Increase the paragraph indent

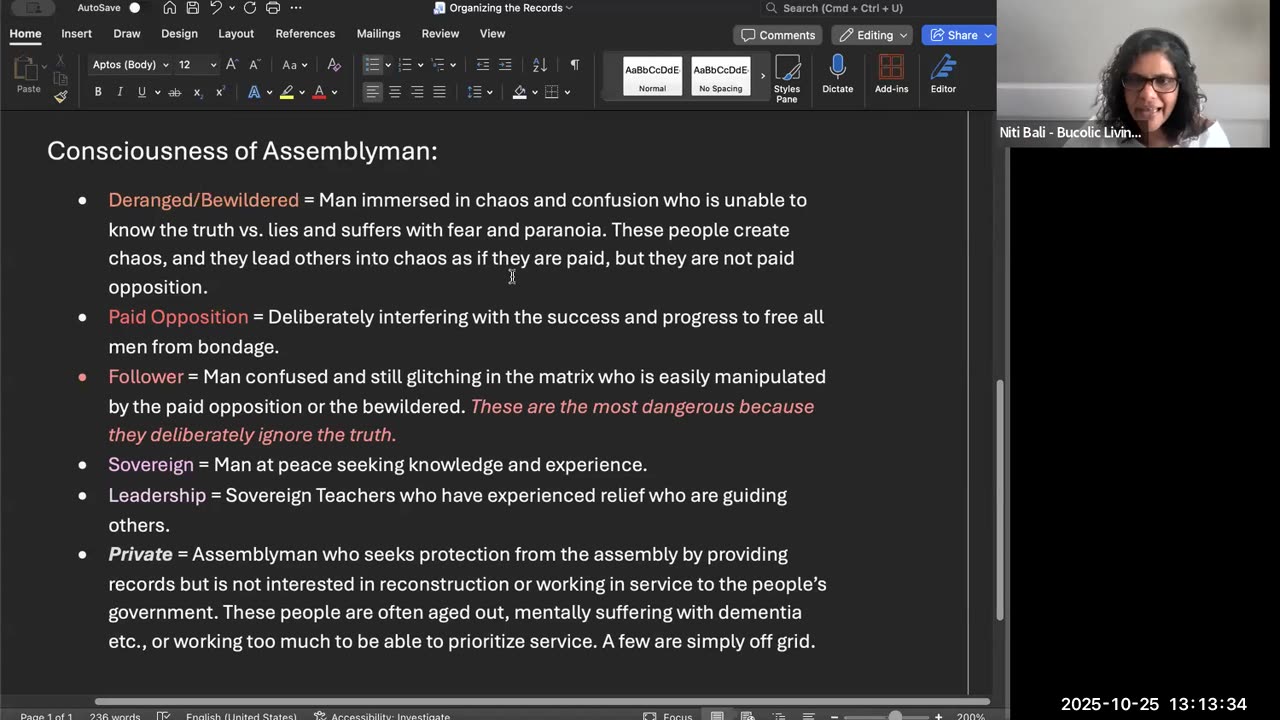tap(506, 65)
